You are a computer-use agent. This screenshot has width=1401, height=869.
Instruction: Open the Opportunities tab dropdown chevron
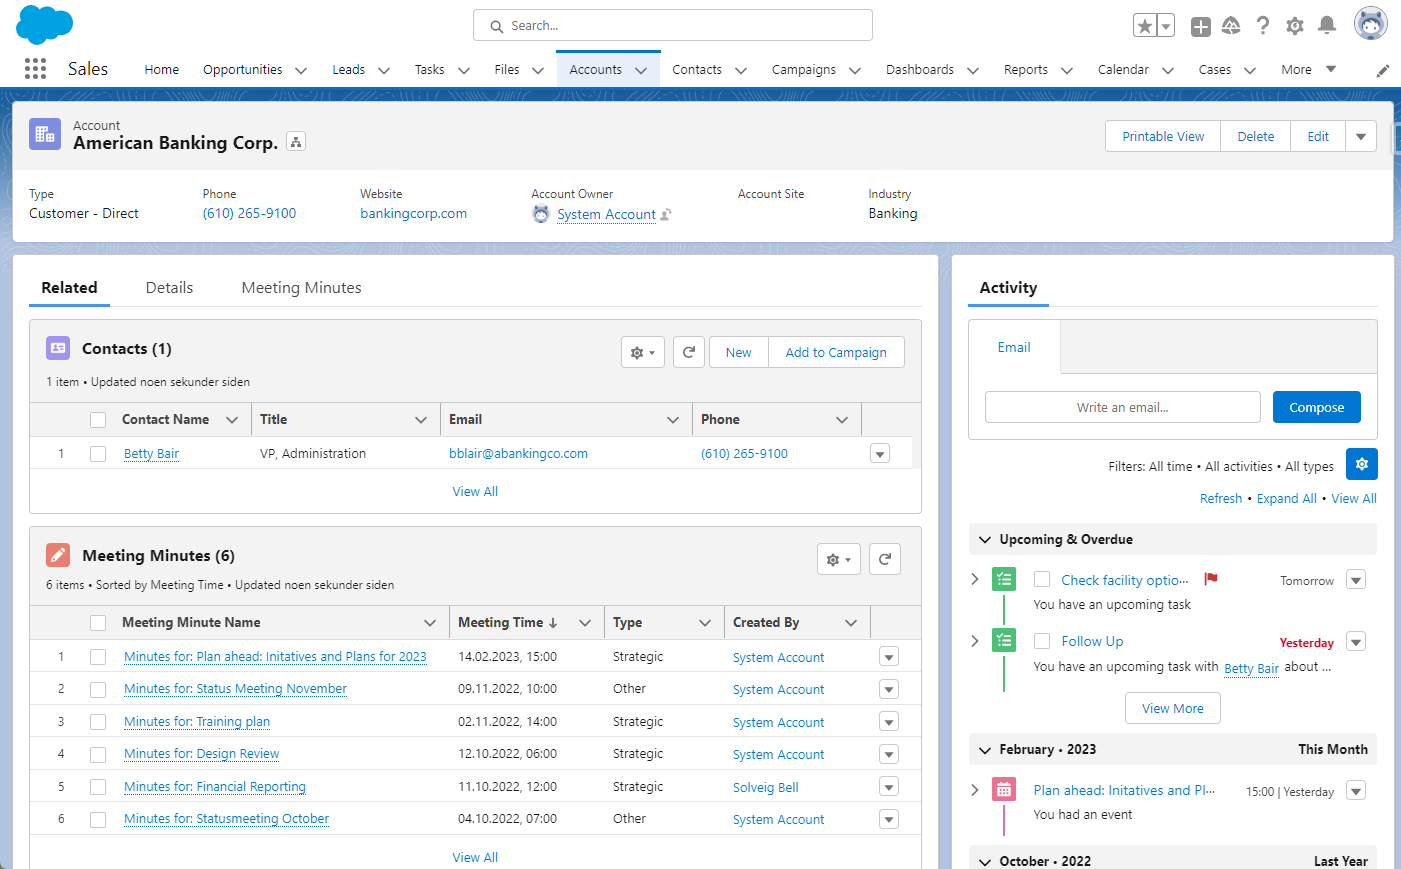tap(301, 70)
